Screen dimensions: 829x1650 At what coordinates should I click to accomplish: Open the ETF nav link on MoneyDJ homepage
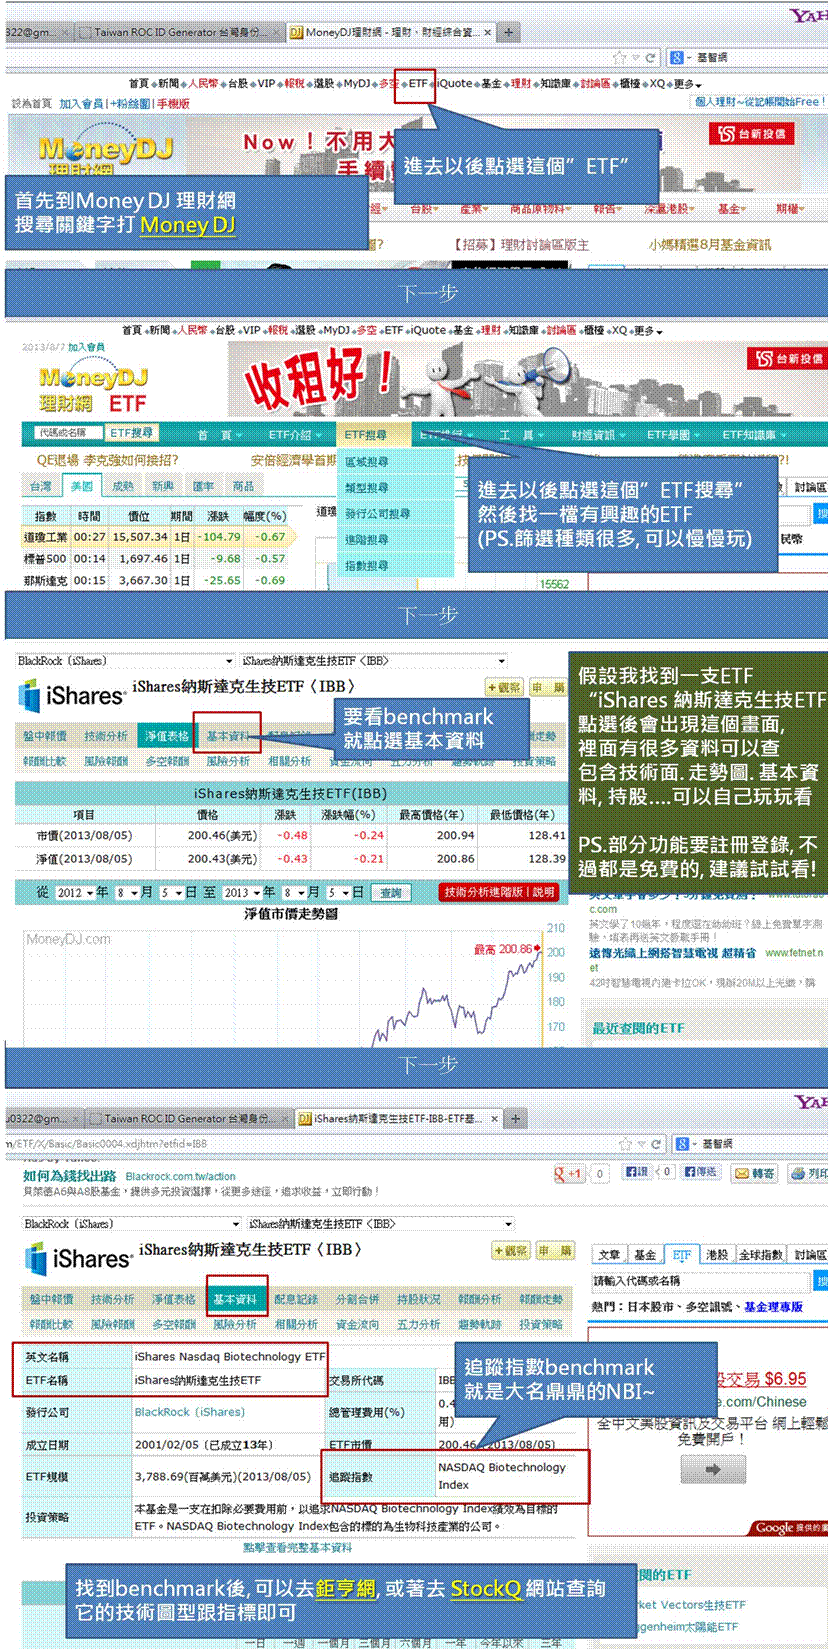tap(417, 84)
